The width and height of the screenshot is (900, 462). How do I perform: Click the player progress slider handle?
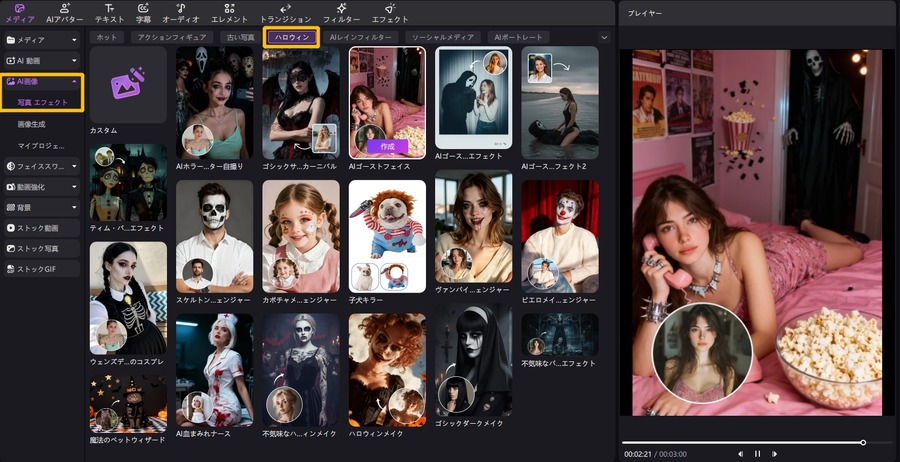click(x=863, y=442)
